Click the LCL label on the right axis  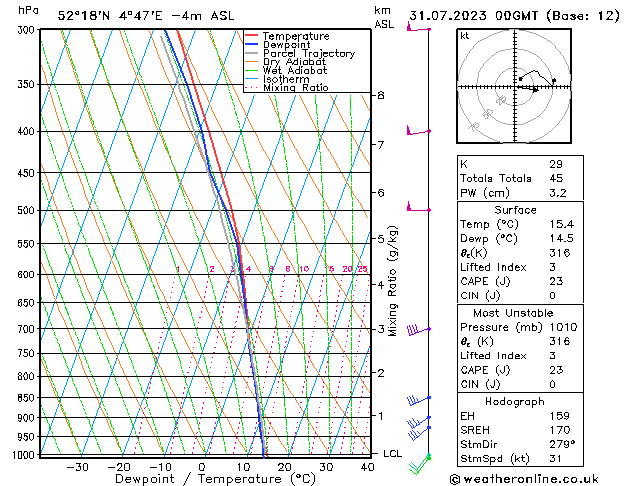pyautogui.click(x=393, y=453)
